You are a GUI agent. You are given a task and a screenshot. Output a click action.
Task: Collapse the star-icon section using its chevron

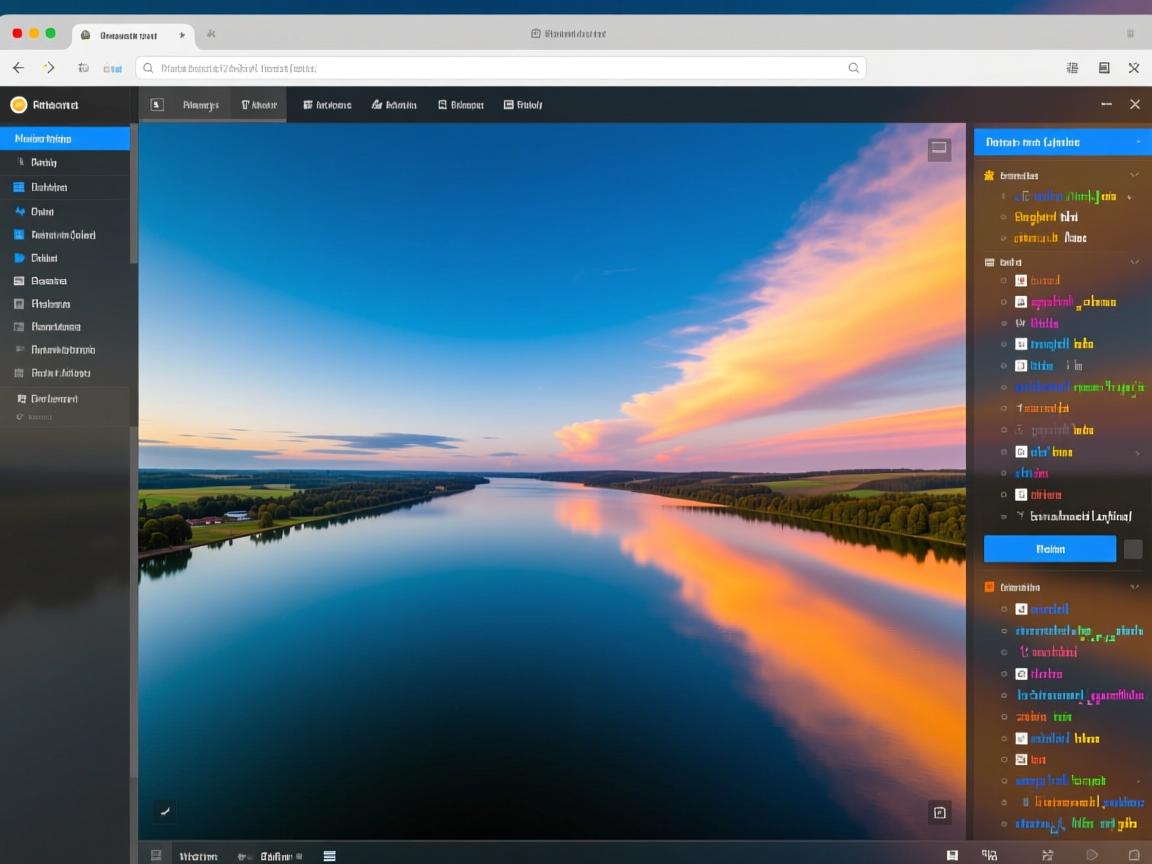pos(1134,175)
